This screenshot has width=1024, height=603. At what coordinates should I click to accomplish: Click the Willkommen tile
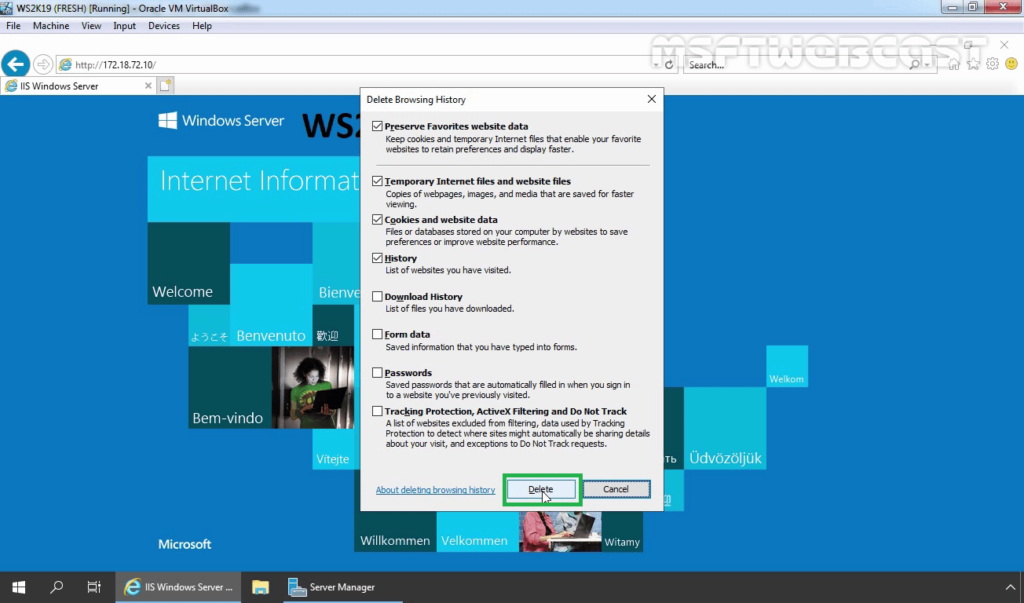395,531
